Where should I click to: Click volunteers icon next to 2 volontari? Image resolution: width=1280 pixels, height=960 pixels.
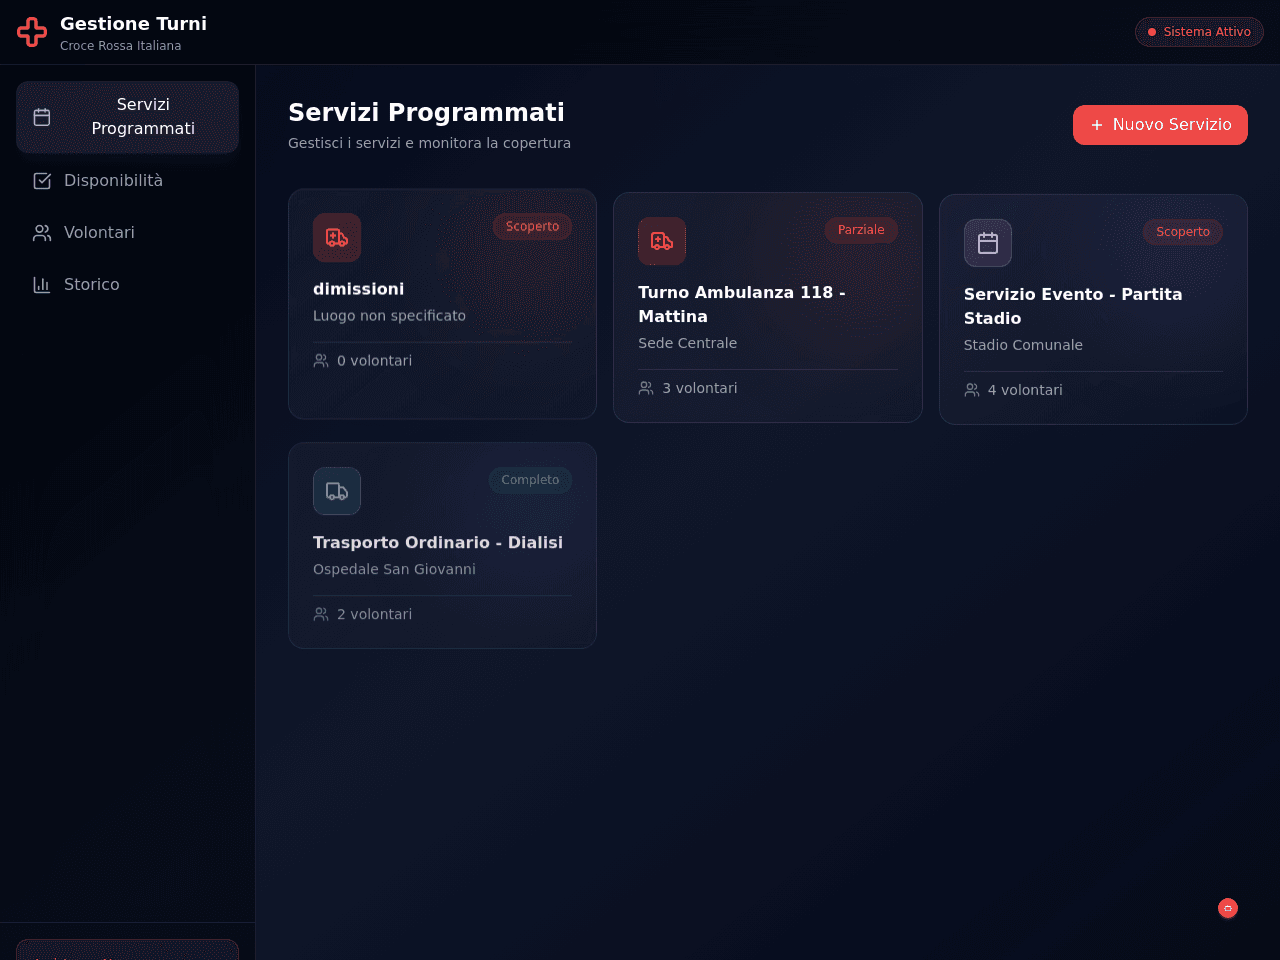(x=321, y=614)
